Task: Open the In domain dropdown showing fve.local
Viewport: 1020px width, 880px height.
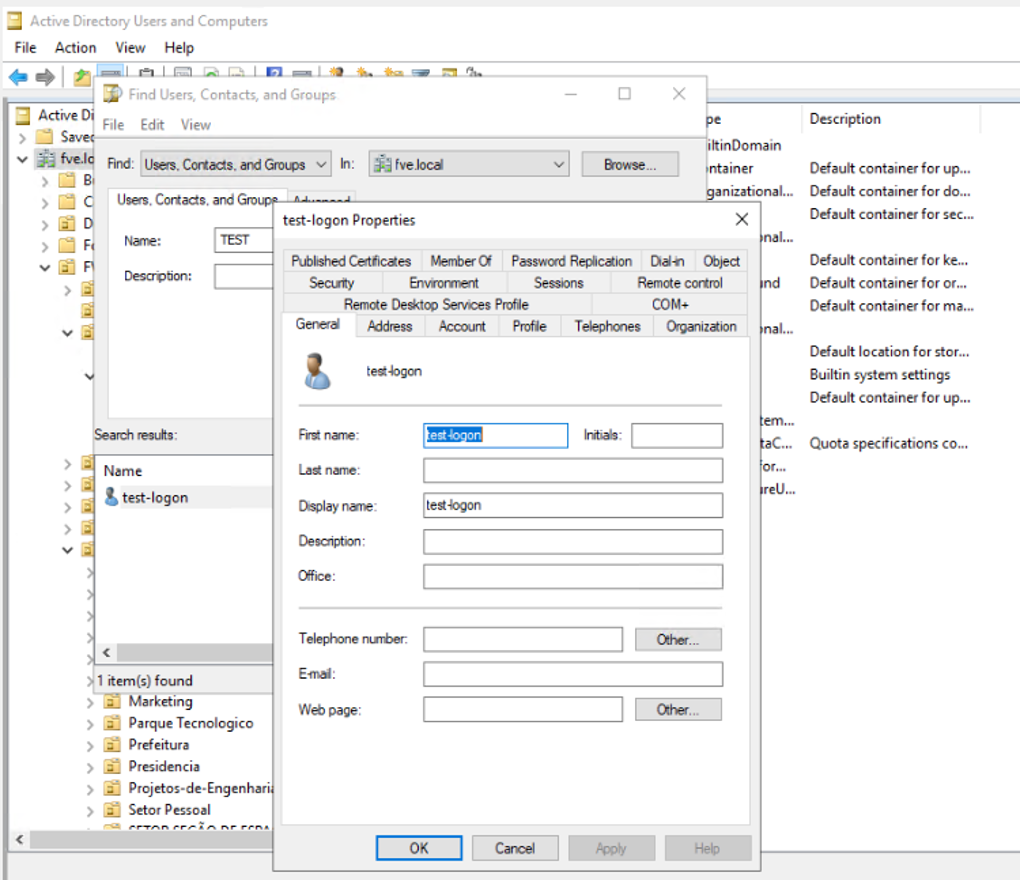Action: tap(468, 165)
